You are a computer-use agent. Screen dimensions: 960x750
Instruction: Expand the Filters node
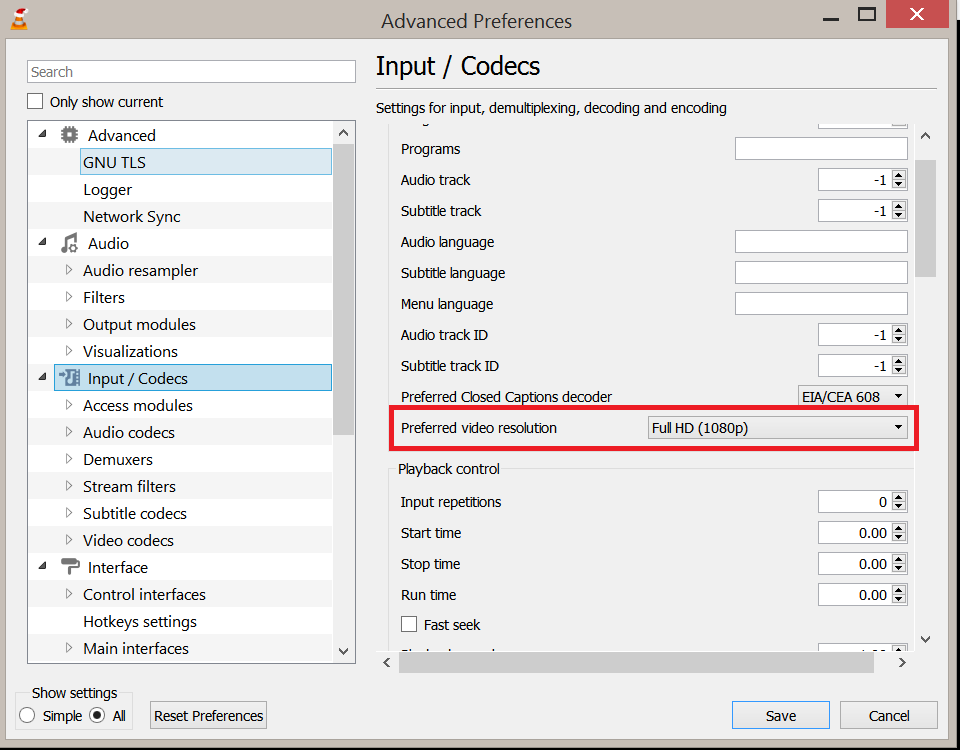(69, 296)
